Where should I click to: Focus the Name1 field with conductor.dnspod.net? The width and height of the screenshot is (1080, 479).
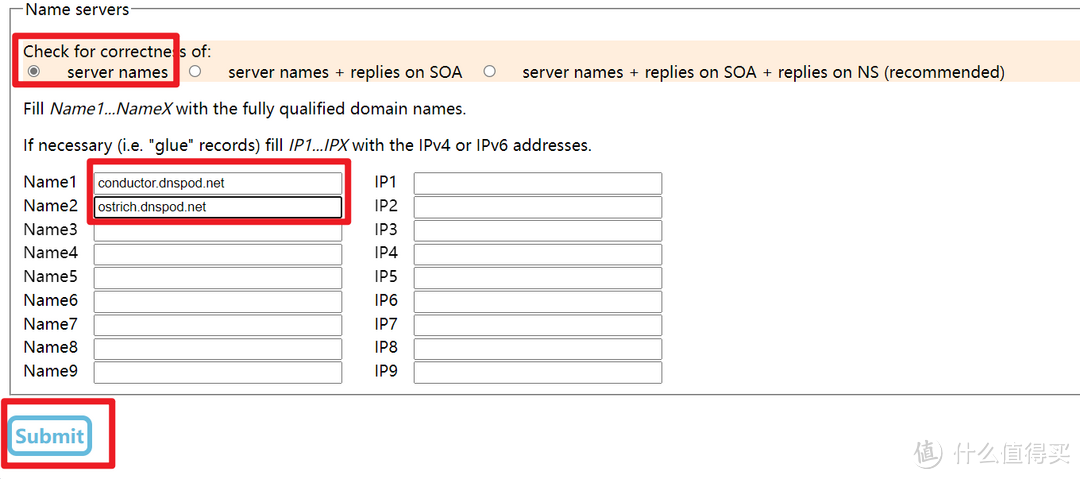(x=218, y=183)
